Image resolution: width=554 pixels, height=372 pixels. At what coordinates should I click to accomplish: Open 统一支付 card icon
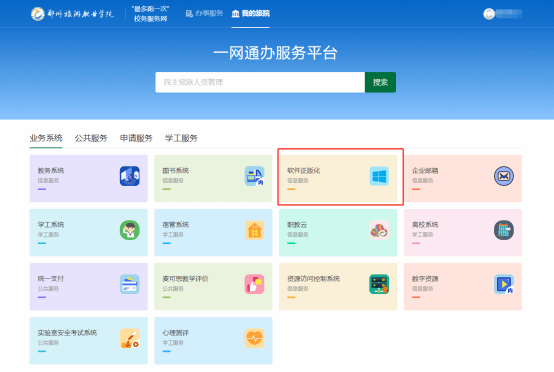[130, 284]
